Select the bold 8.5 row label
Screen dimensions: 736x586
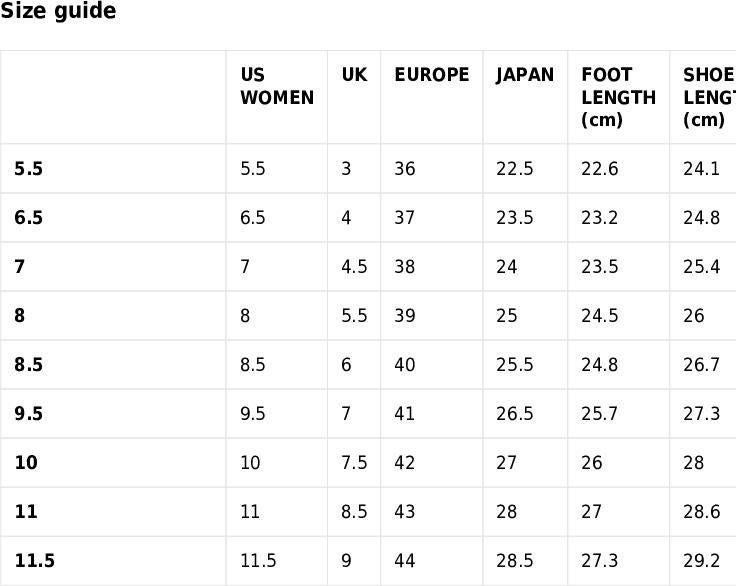[x=29, y=364]
